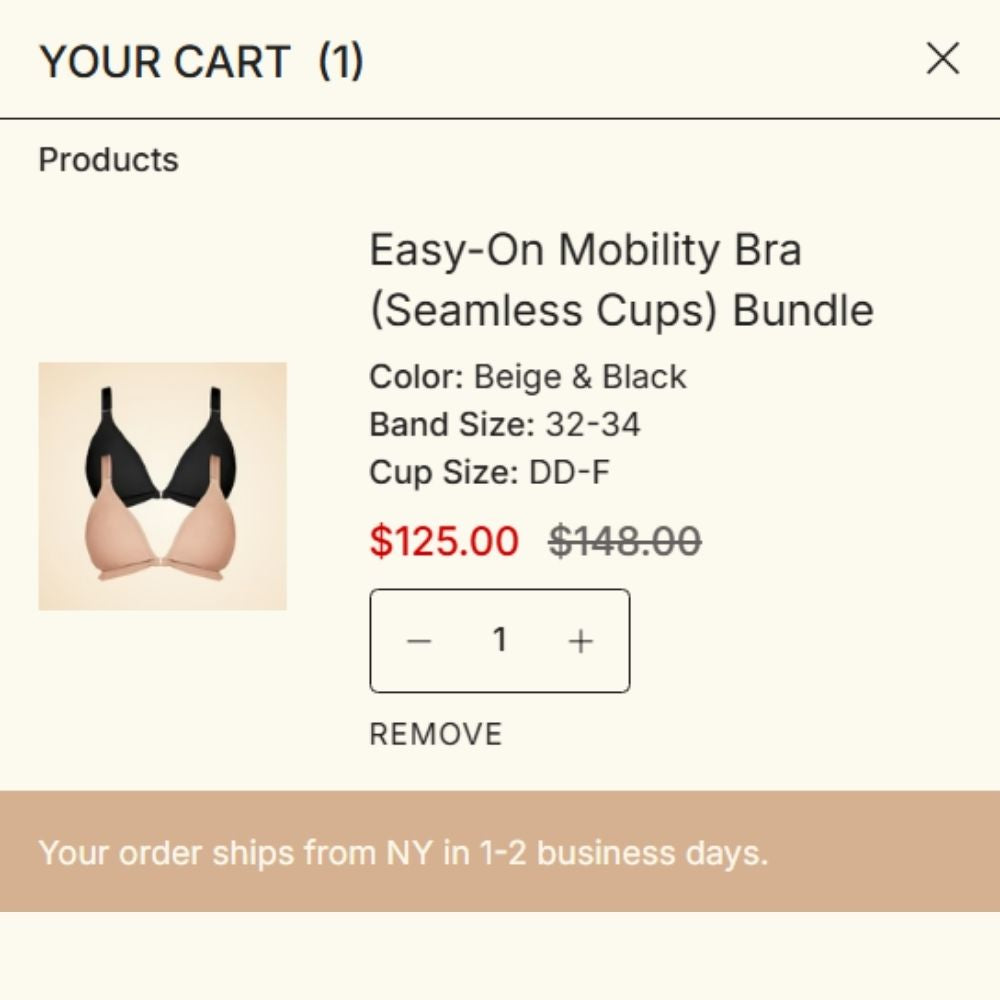
Task: Open the Easy-On Mobility Bra Bundle title
Action: pyautogui.click(x=620, y=279)
